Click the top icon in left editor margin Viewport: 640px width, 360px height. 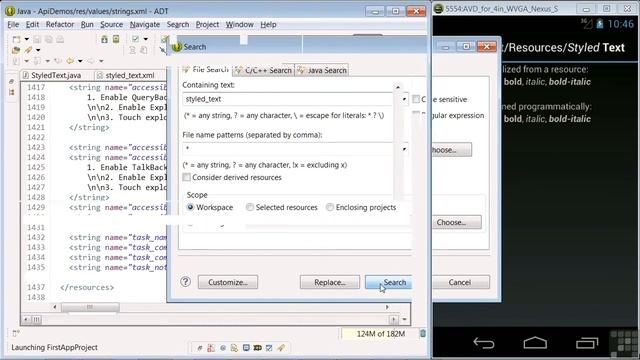coord(11,82)
